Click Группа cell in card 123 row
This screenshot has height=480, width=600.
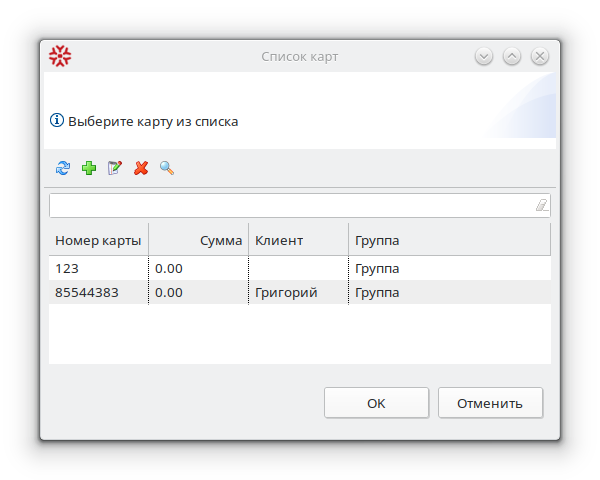coord(450,268)
